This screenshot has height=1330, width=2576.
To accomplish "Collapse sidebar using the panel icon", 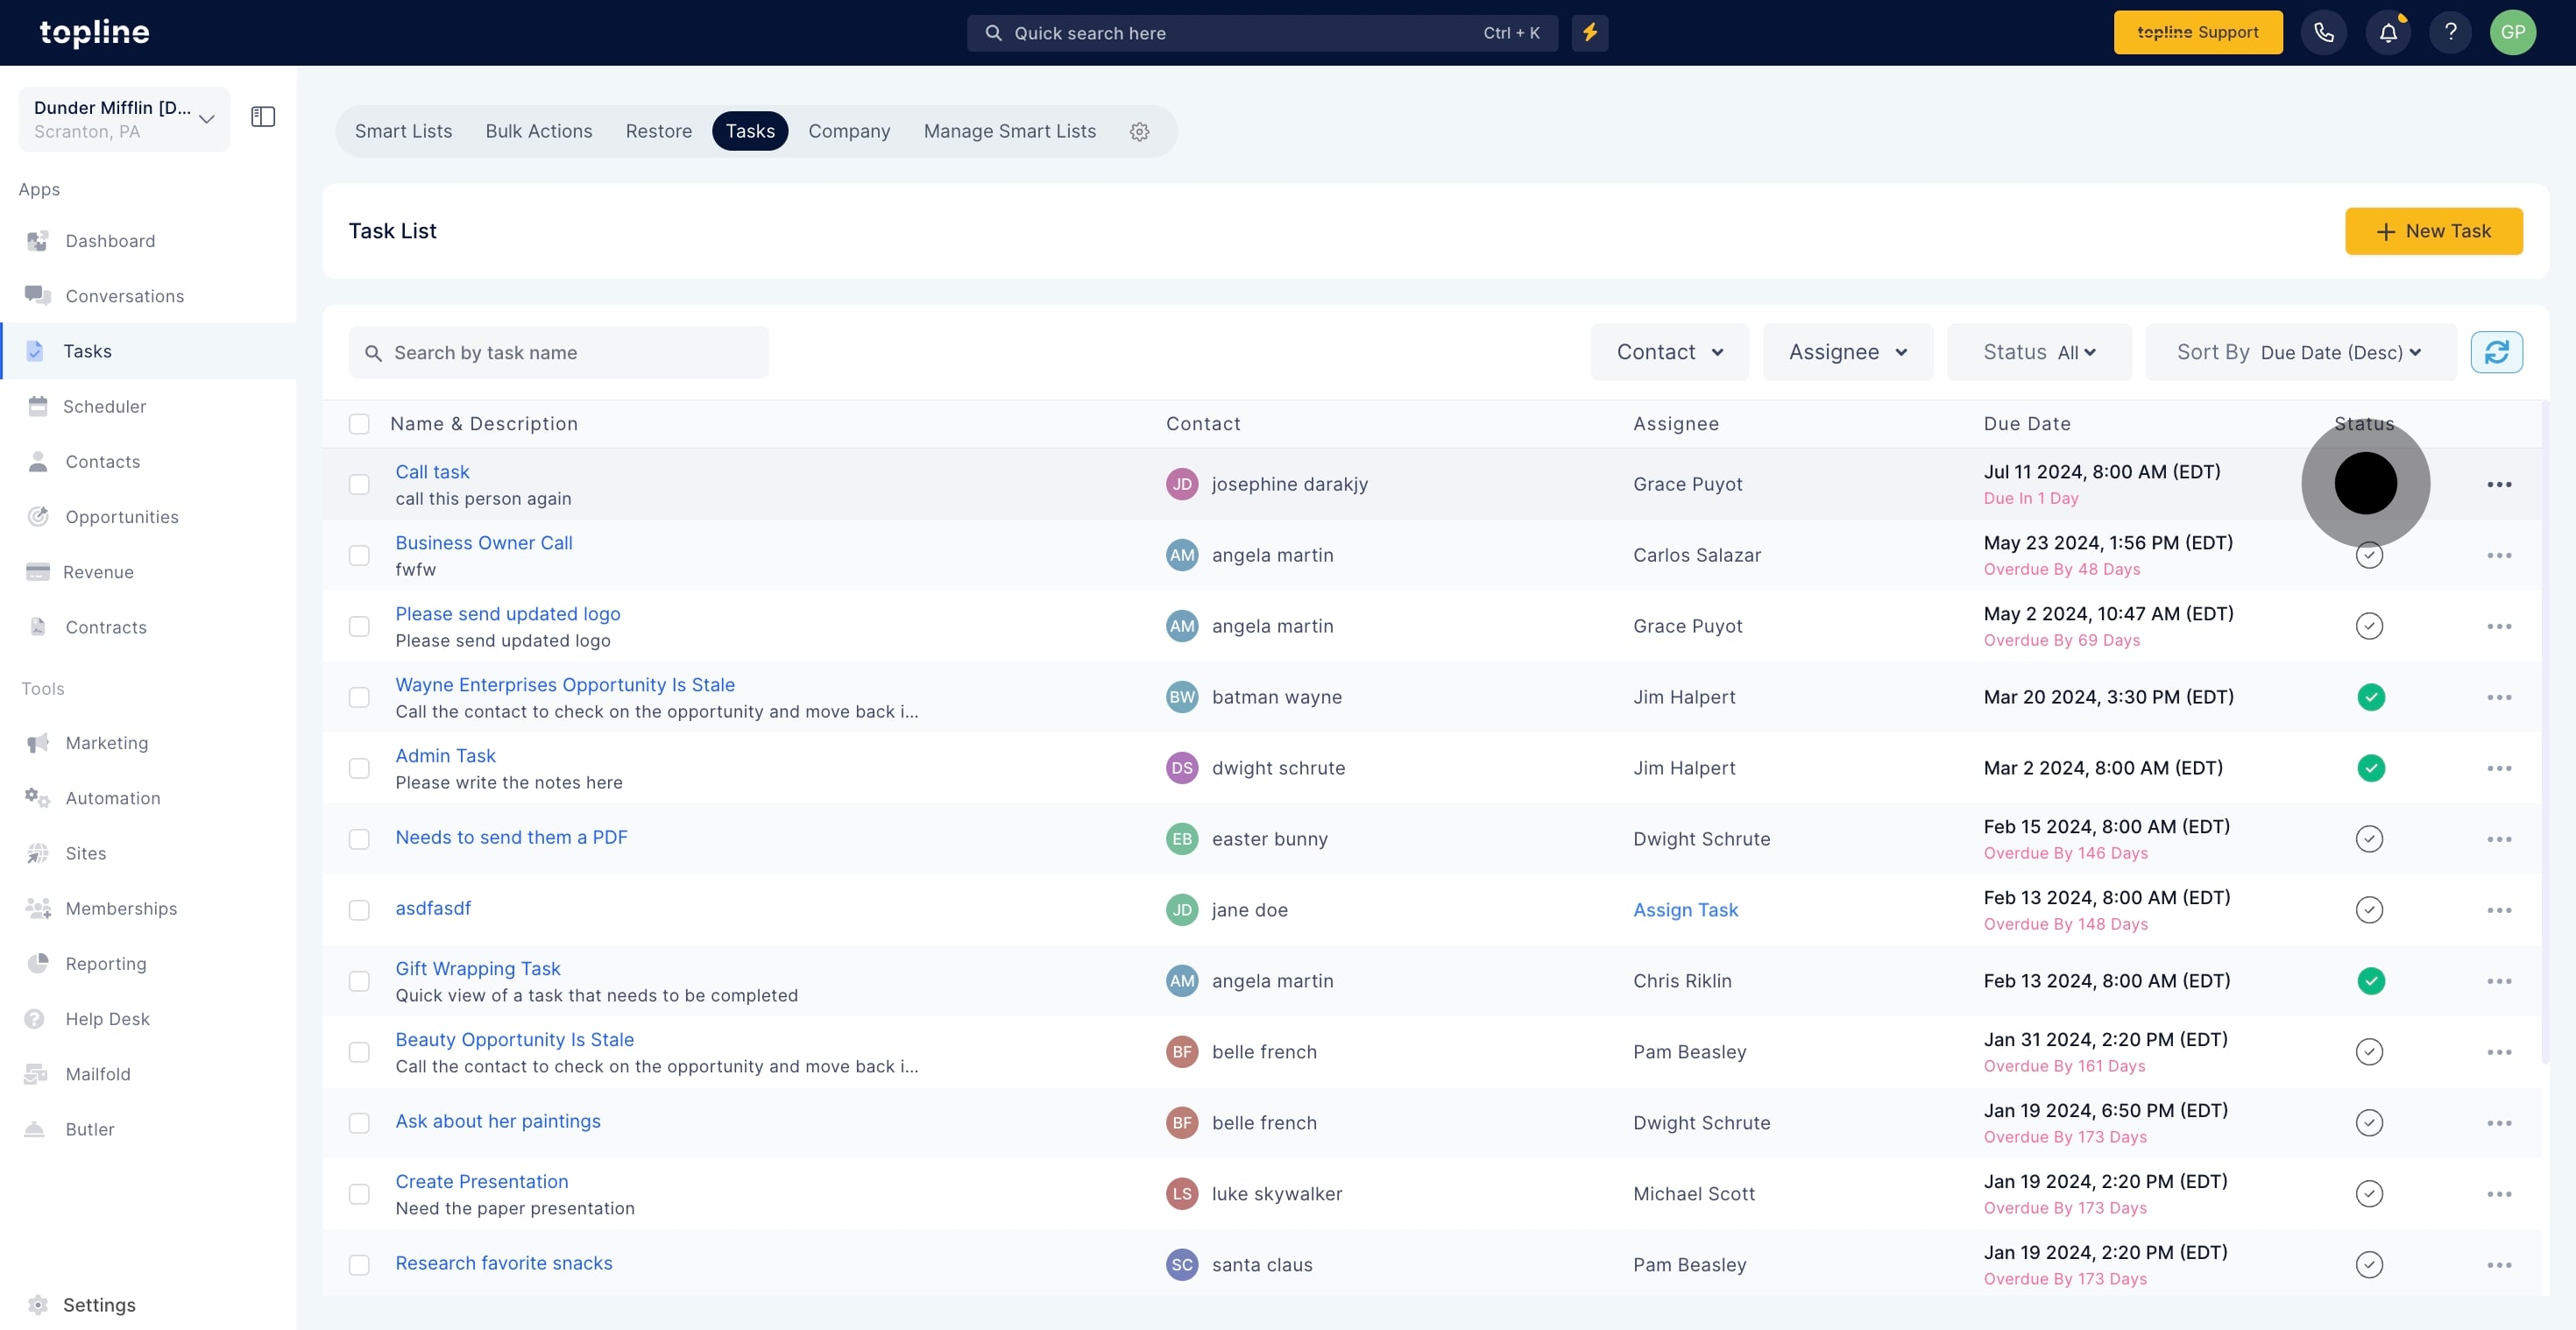I will point(263,117).
